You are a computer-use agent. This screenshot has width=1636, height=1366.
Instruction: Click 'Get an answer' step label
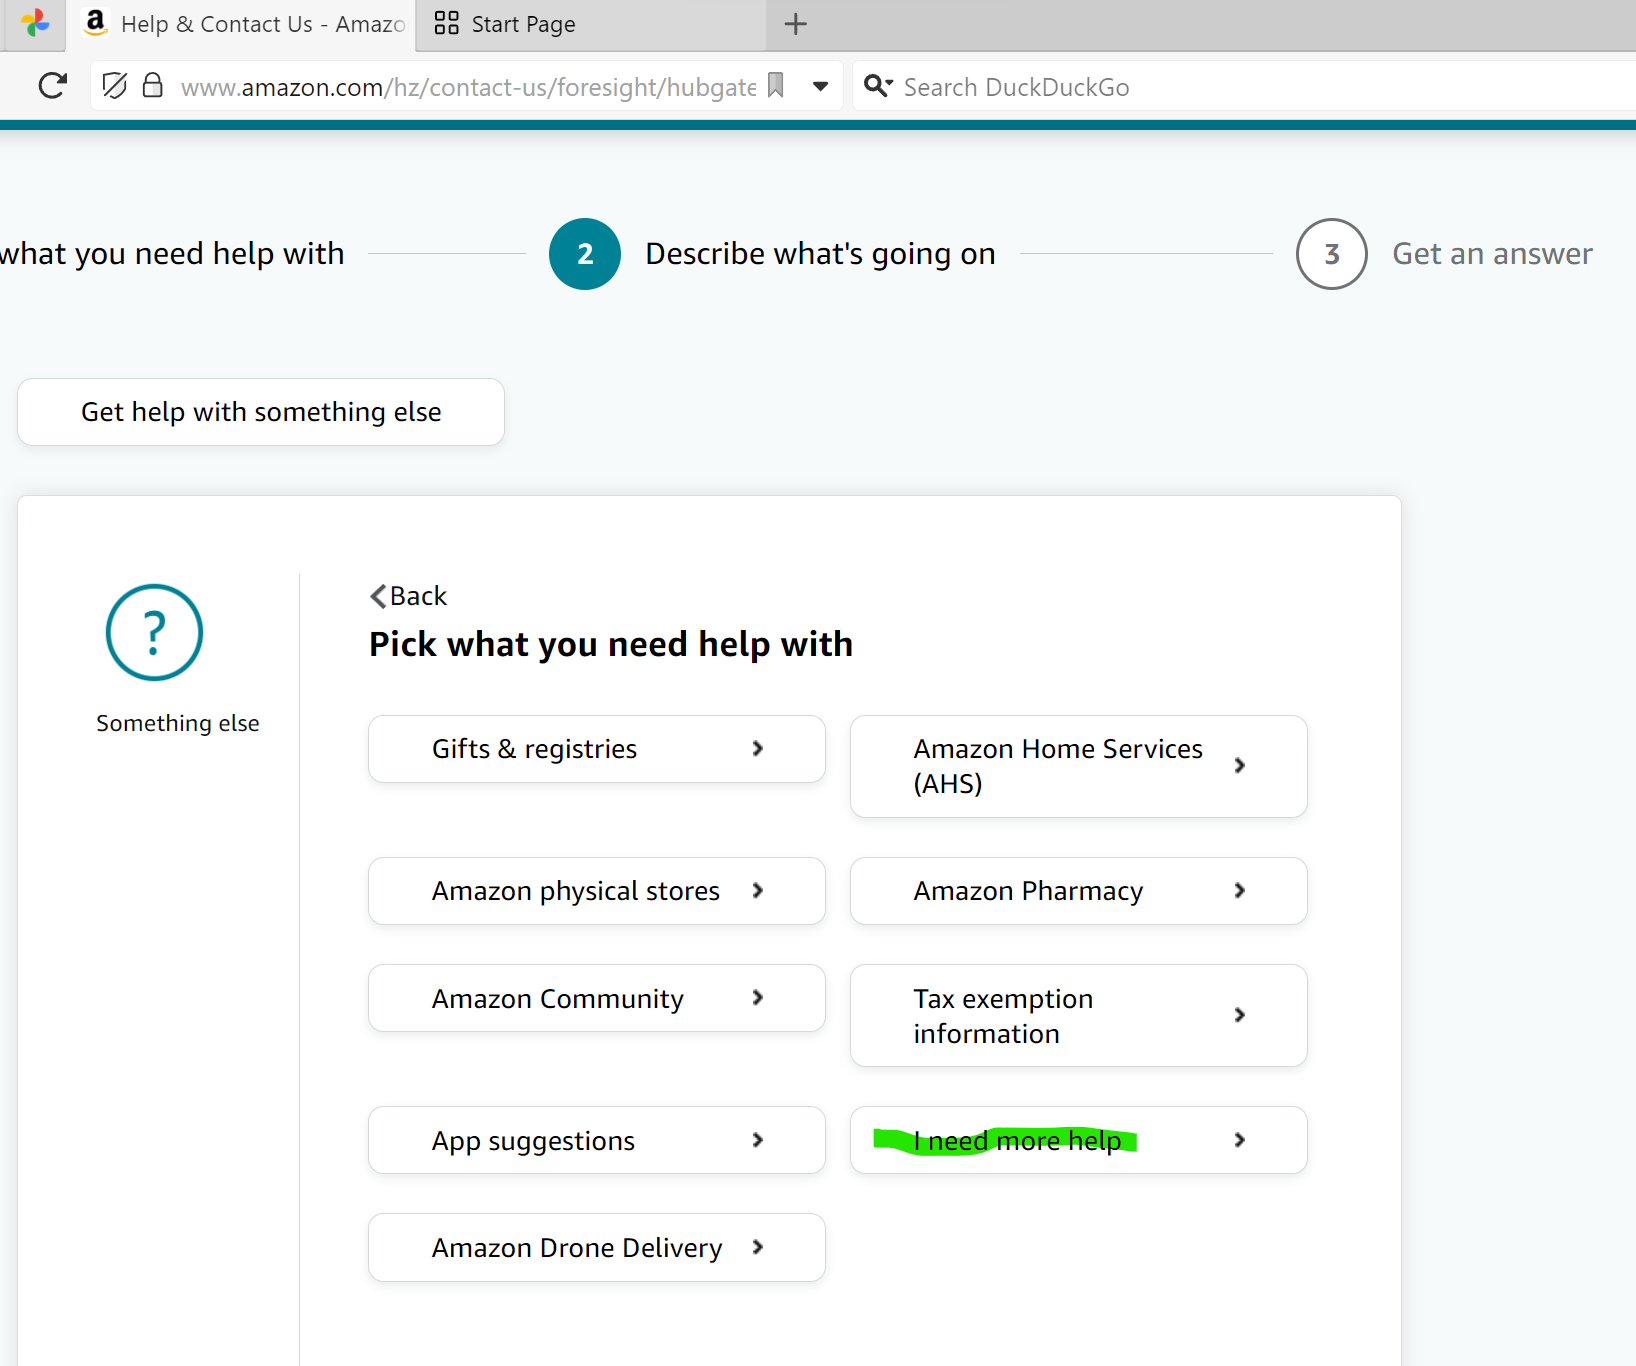pyautogui.click(x=1492, y=254)
